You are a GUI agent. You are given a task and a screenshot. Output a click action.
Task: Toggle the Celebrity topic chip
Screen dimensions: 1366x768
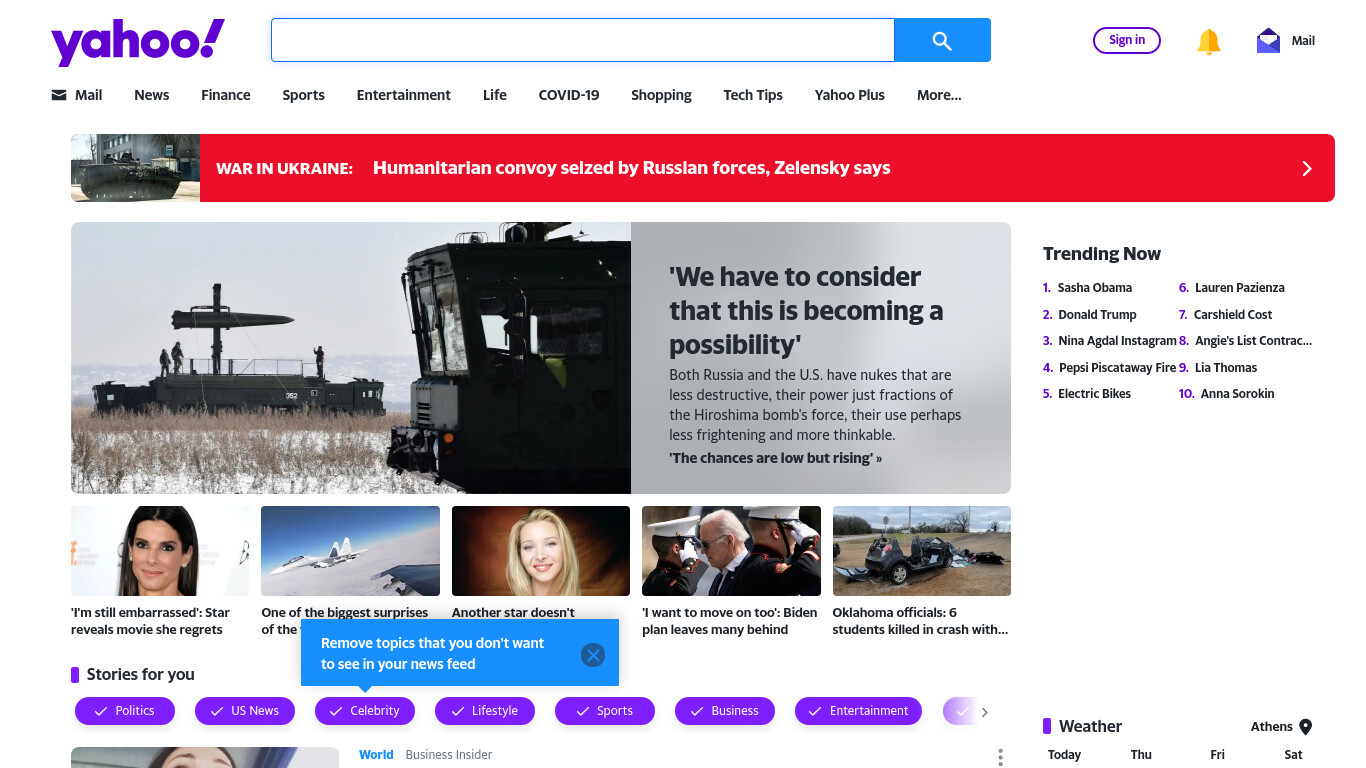tap(365, 711)
